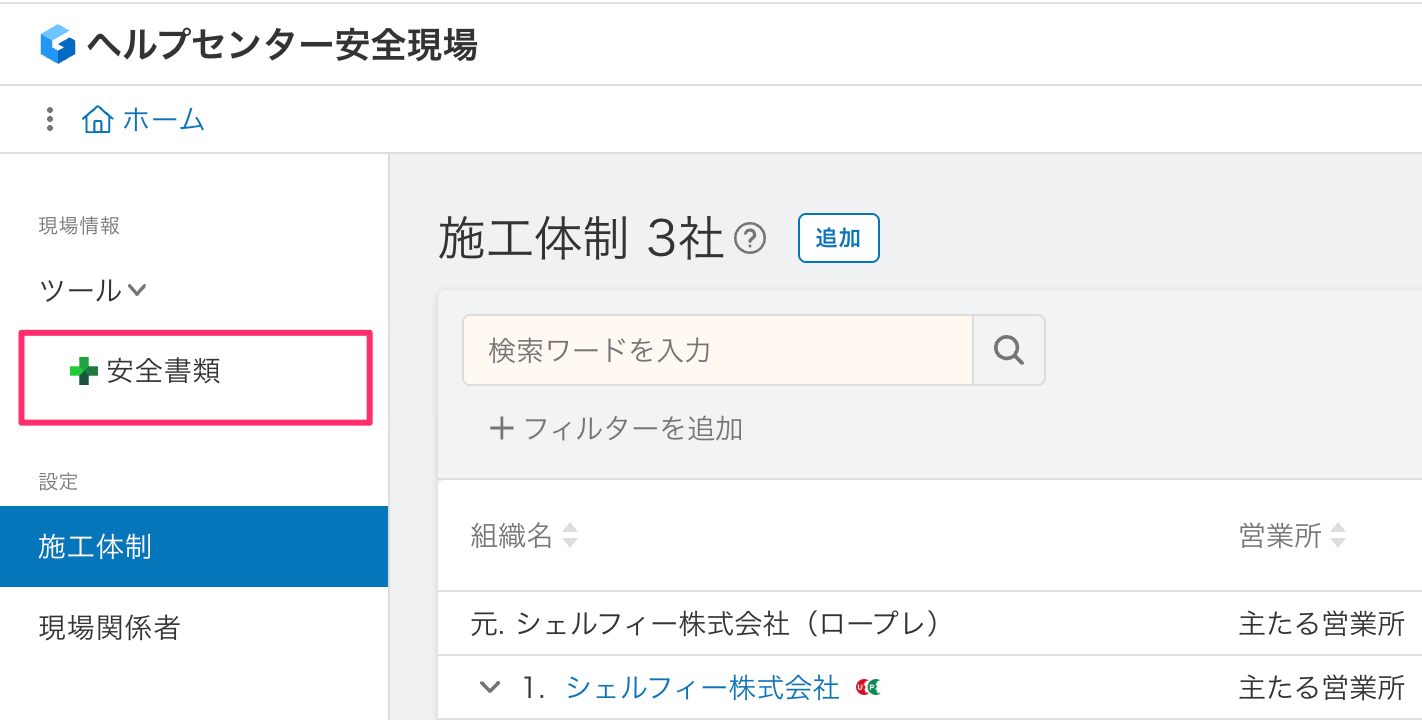Sort the table by 営業所 arrows
The height and width of the screenshot is (720, 1422).
click(1337, 536)
